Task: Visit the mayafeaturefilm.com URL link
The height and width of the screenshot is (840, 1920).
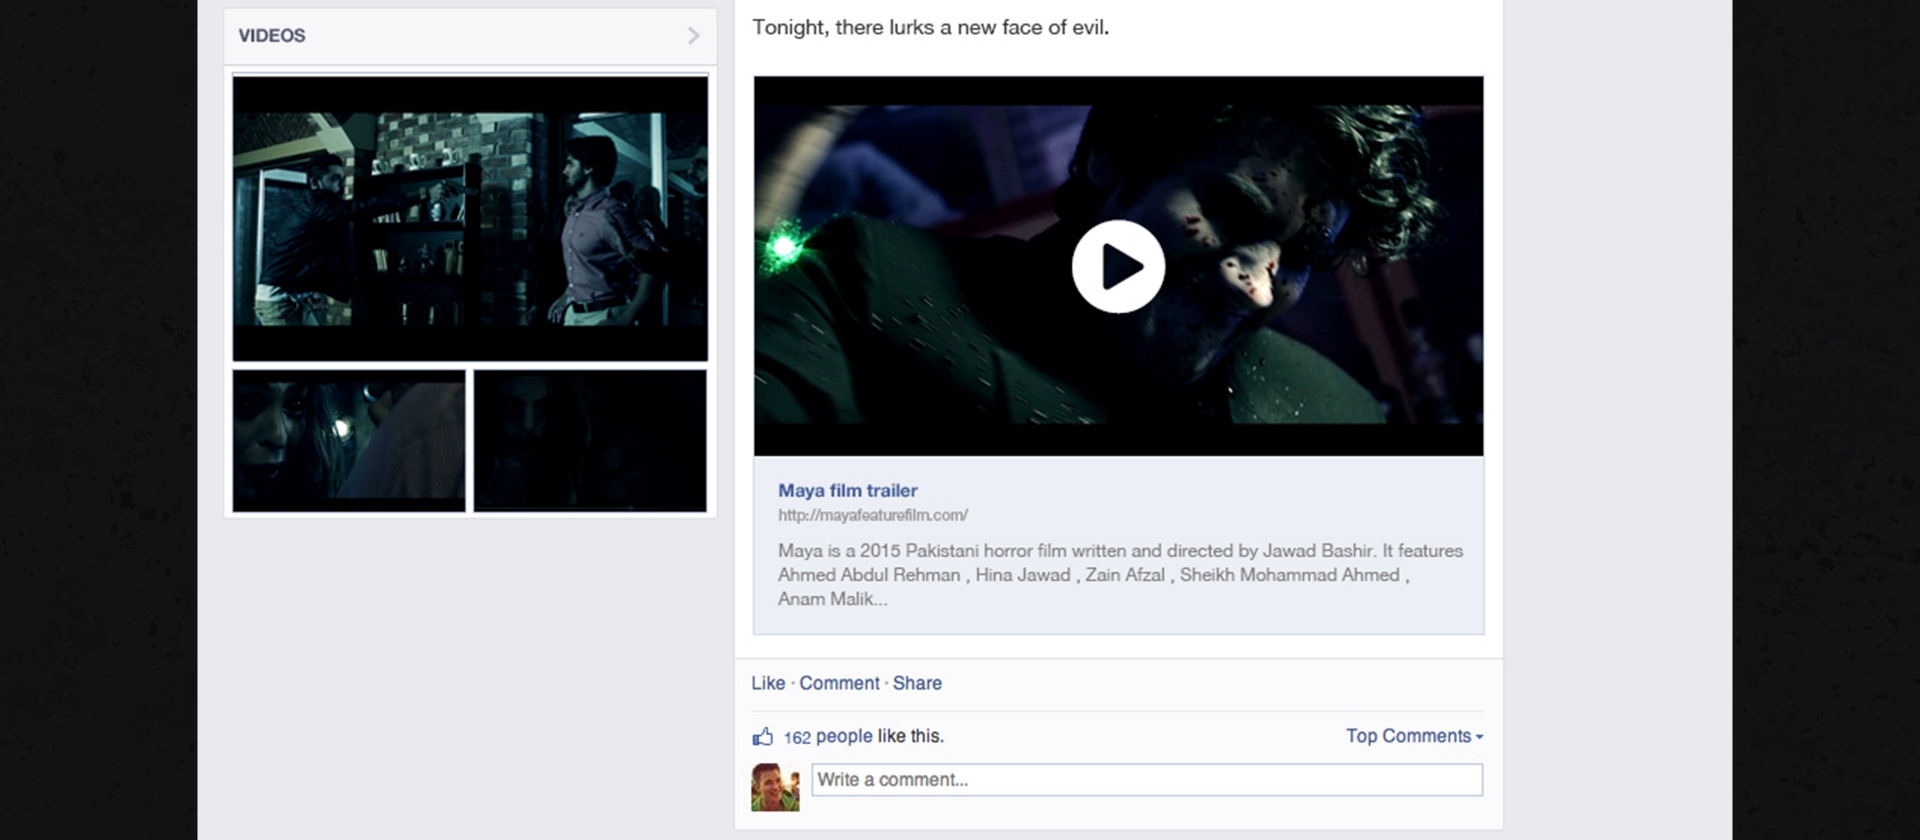Action: click(872, 515)
